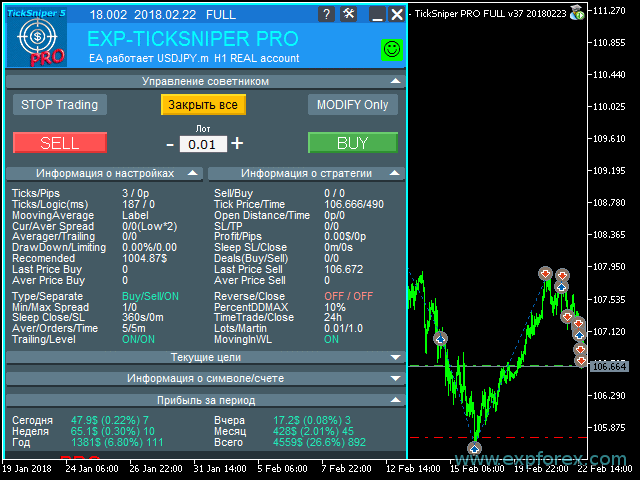Expand Информация о символе/счете arrow
This screenshot has height=480, width=640.
point(395,378)
